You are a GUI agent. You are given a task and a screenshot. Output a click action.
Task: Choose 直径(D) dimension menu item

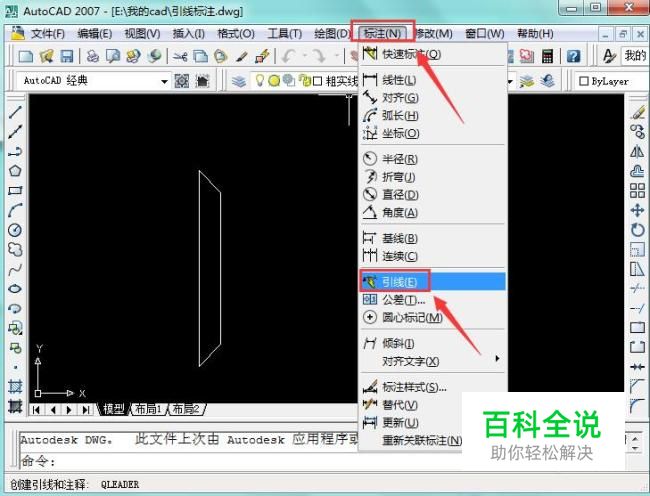(433, 195)
